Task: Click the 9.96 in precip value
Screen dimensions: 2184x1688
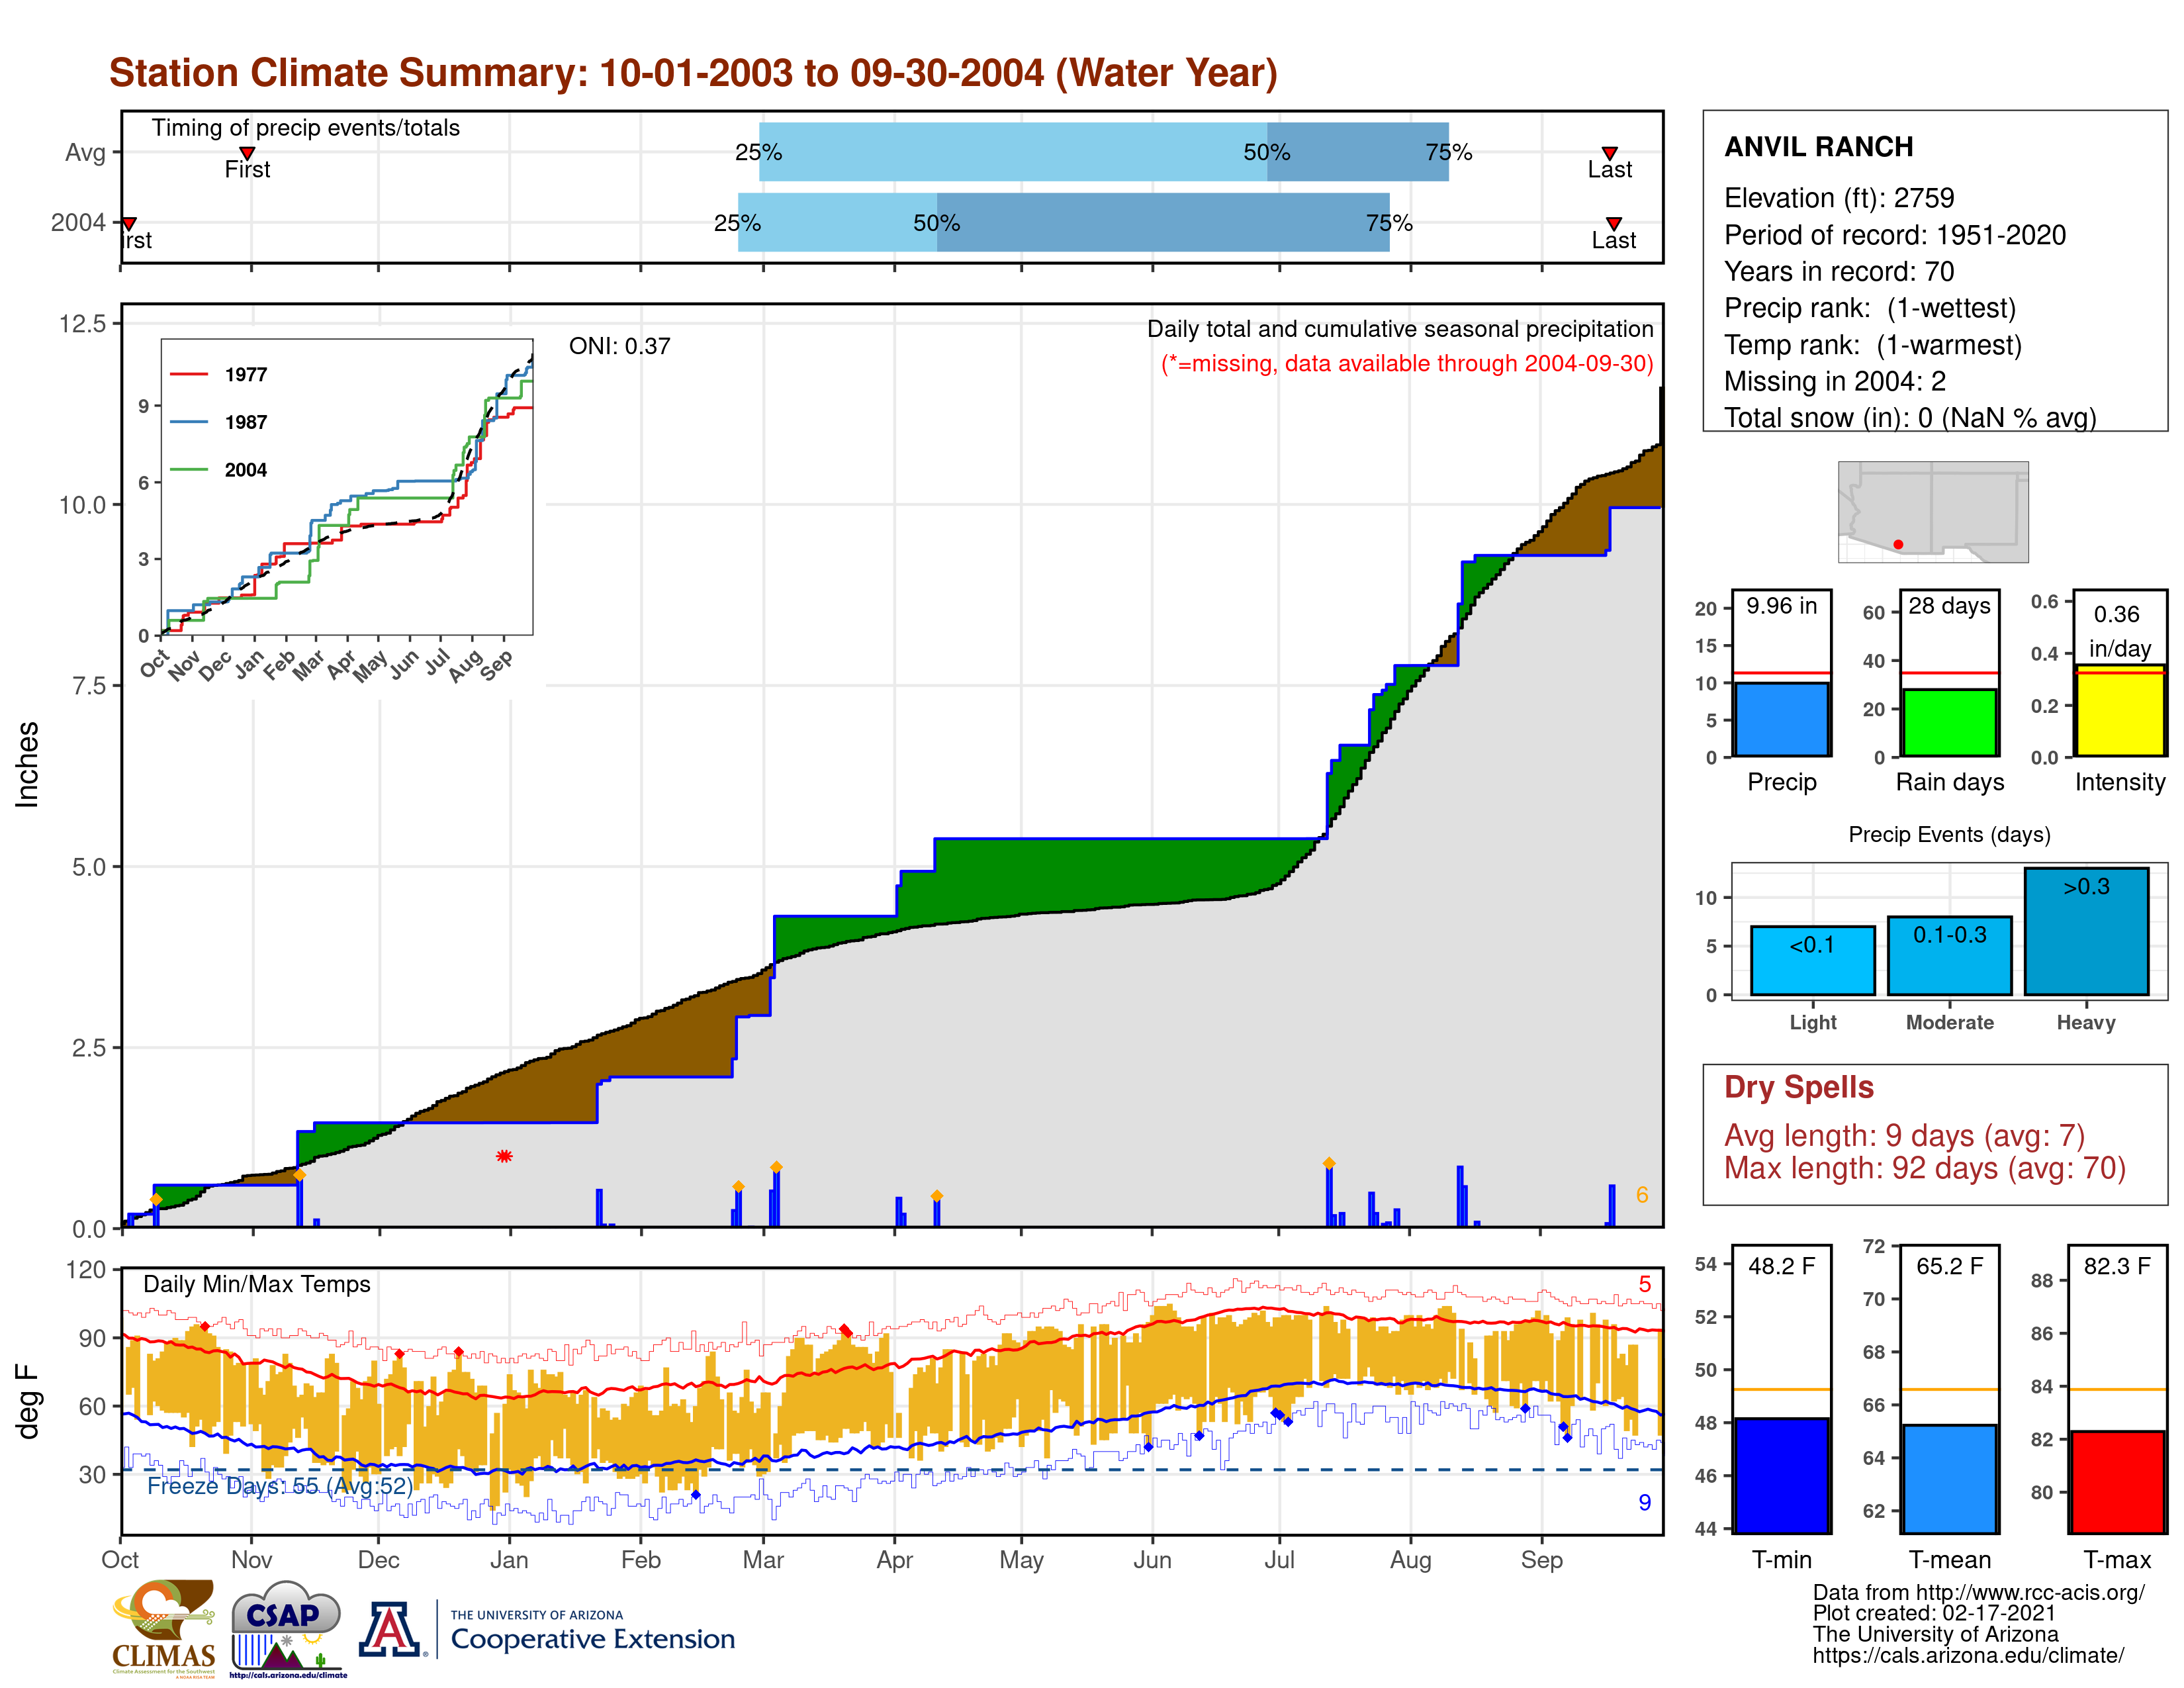Action: coord(1781,606)
